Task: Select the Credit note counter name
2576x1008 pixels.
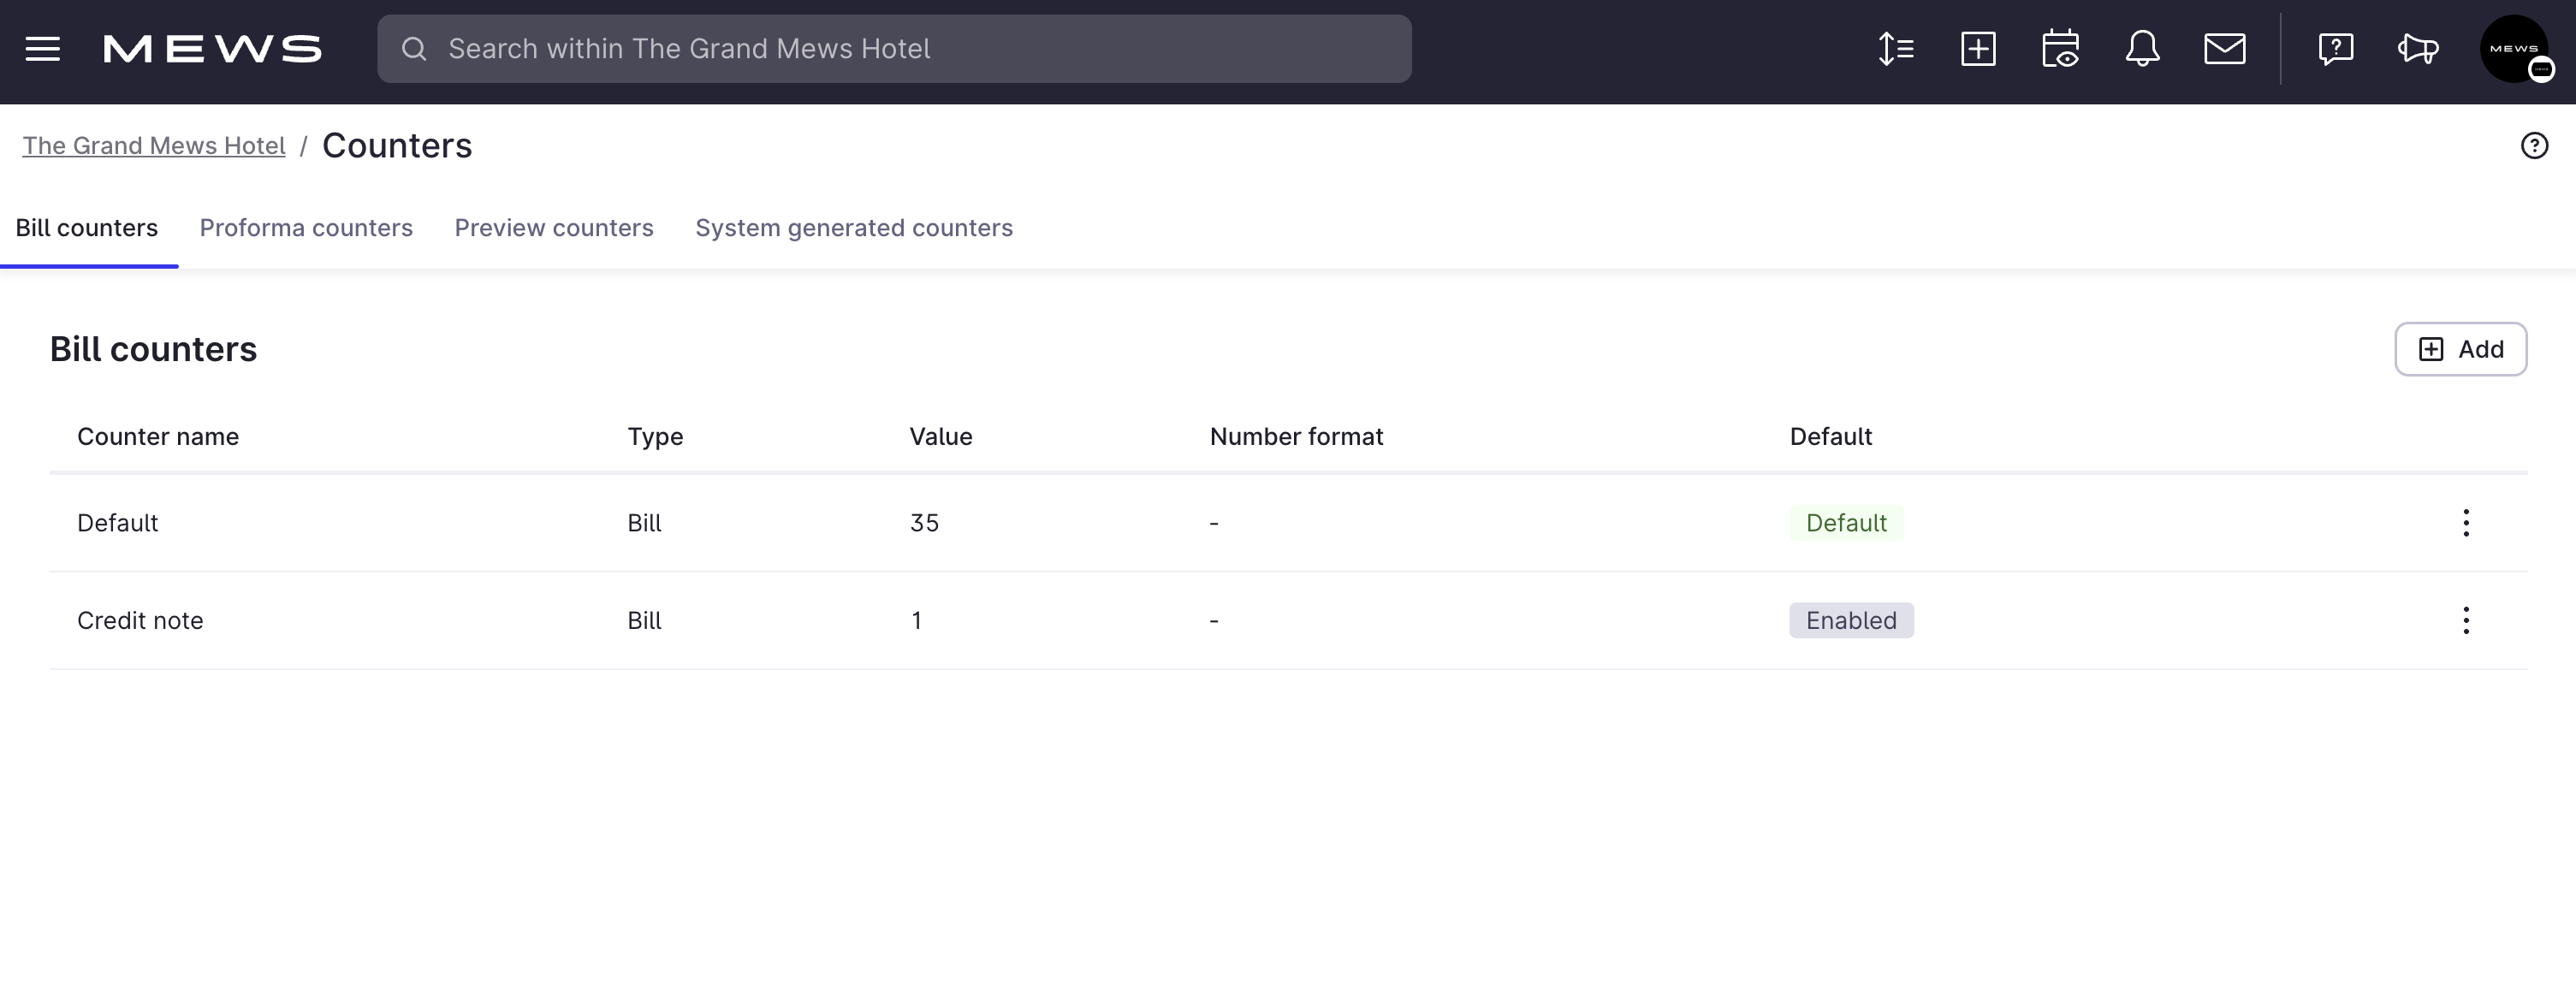Action: pyautogui.click(x=140, y=621)
